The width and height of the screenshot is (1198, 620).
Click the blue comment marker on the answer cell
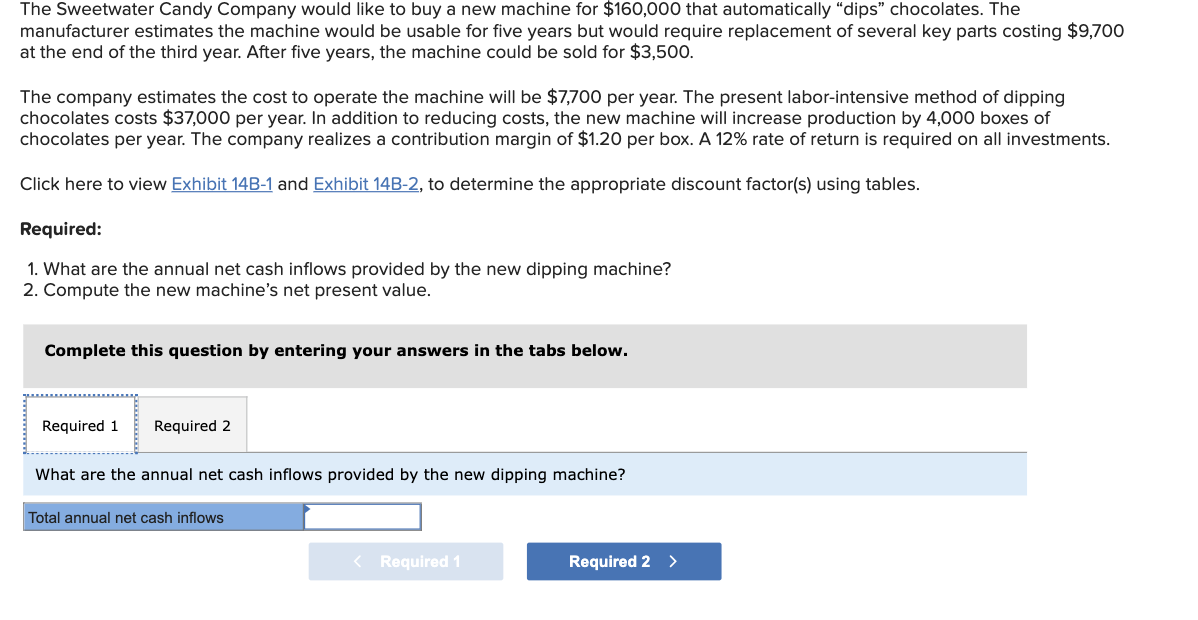[307, 508]
